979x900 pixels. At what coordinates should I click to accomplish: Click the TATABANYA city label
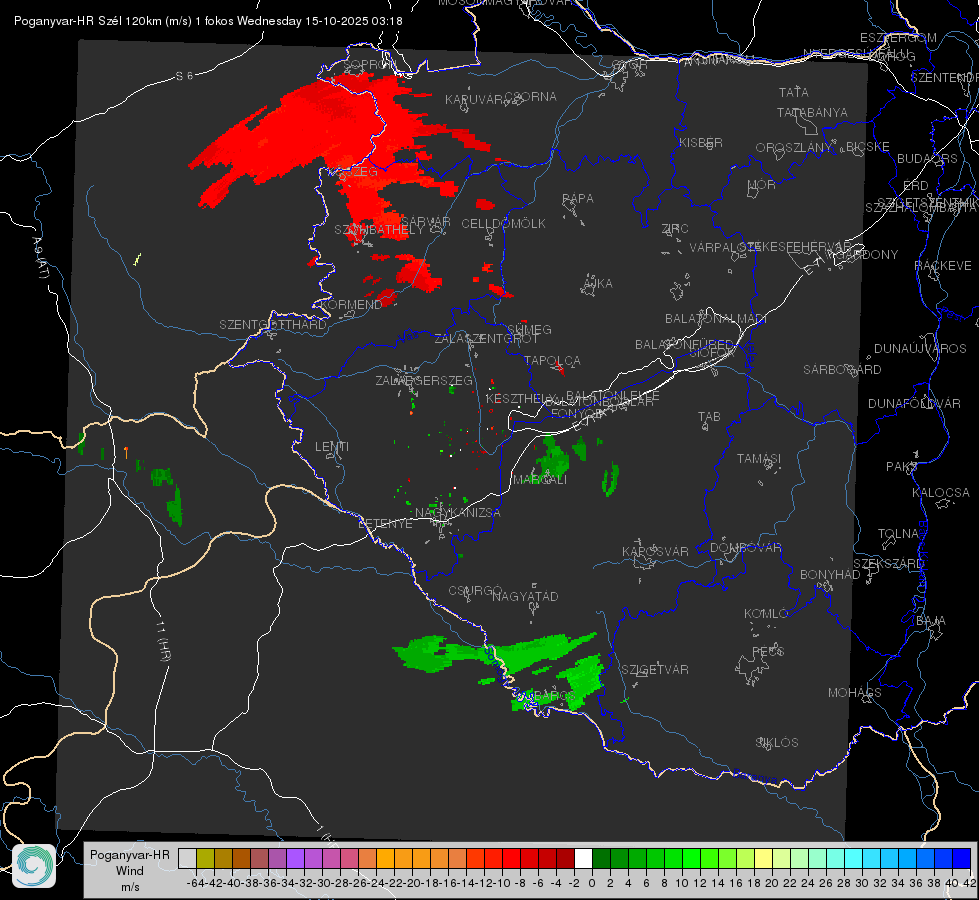pyautogui.click(x=812, y=113)
